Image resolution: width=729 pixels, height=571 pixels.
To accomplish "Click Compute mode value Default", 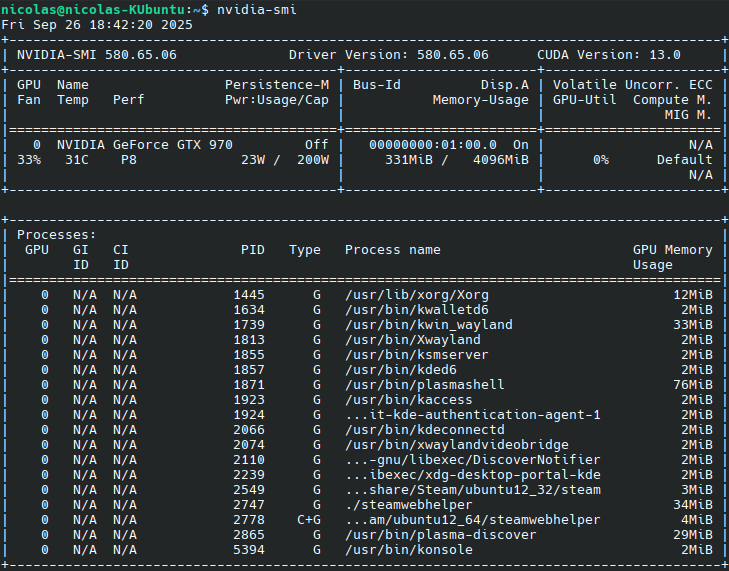I will (x=684, y=160).
